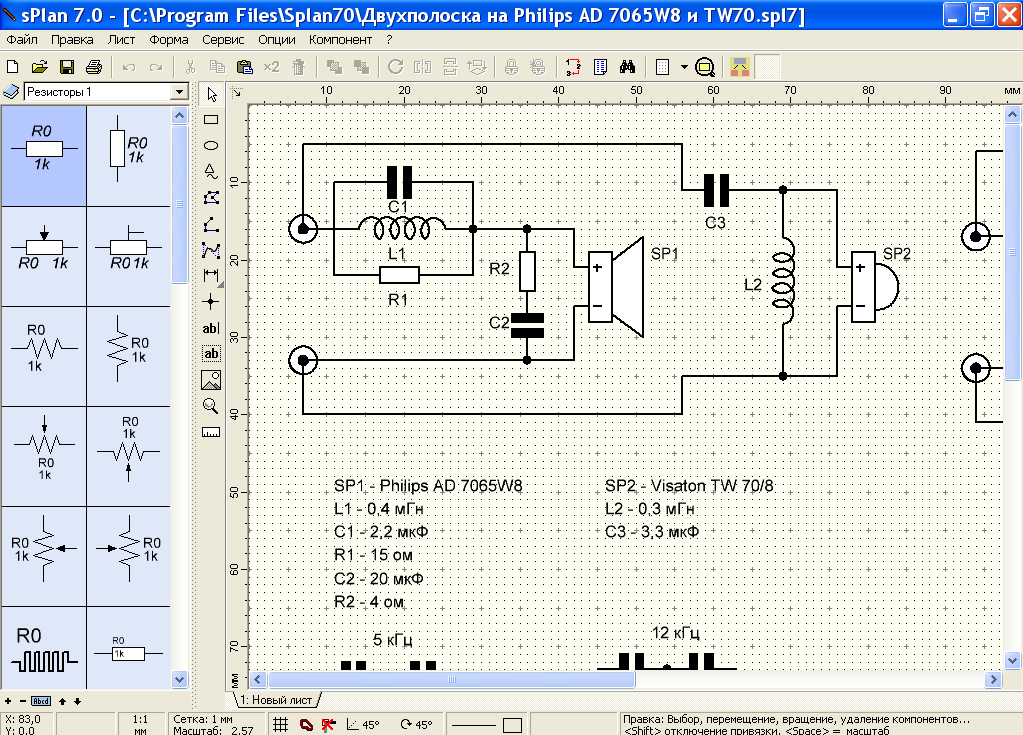The image size is (1023, 735).
Task: Select the zoom magnifier tool in the vertical toolbar
Action: pyautogui.click(x=211, y=406)
